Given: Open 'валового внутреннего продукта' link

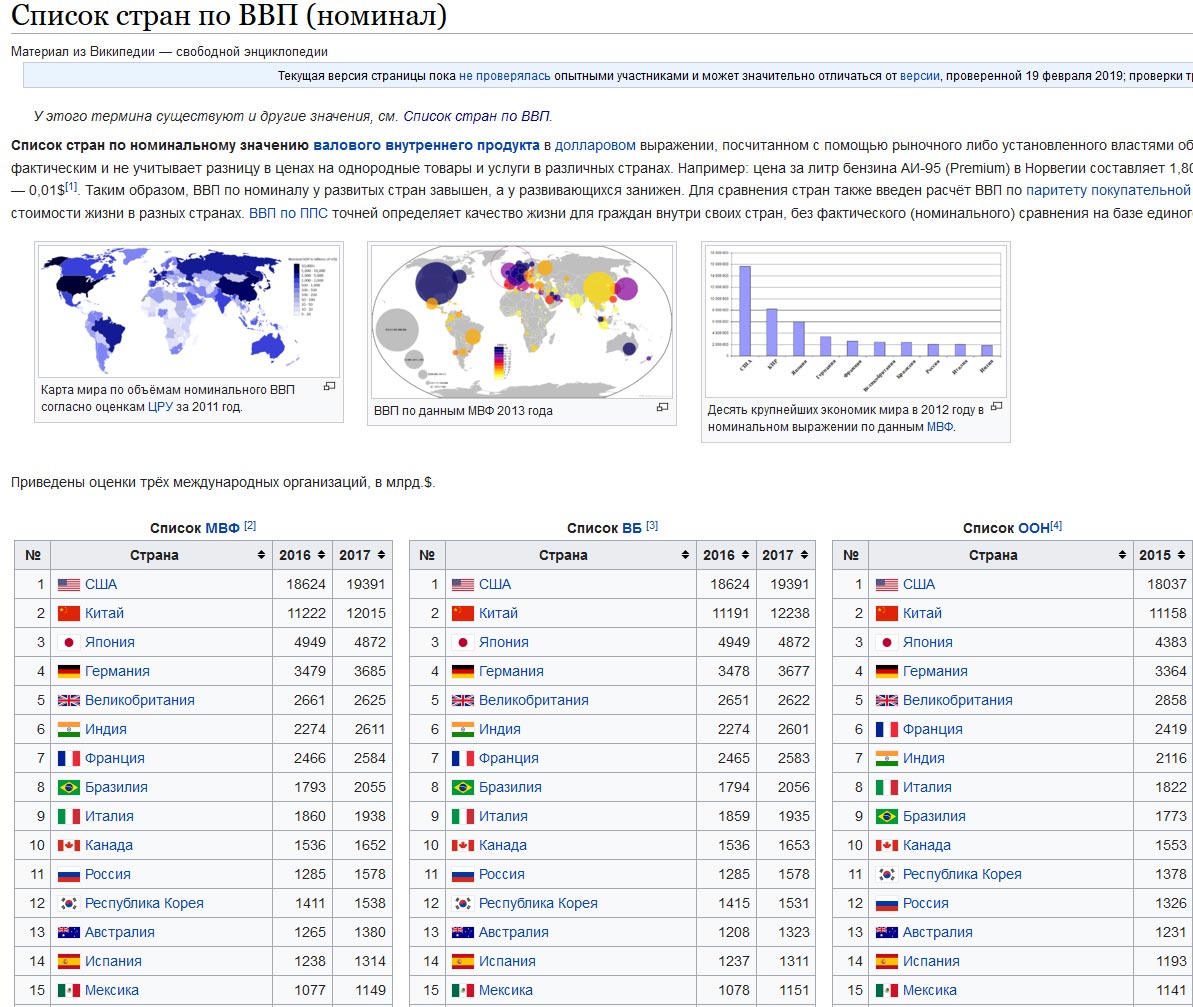Looking at the screenshot, I should [426, 145].
